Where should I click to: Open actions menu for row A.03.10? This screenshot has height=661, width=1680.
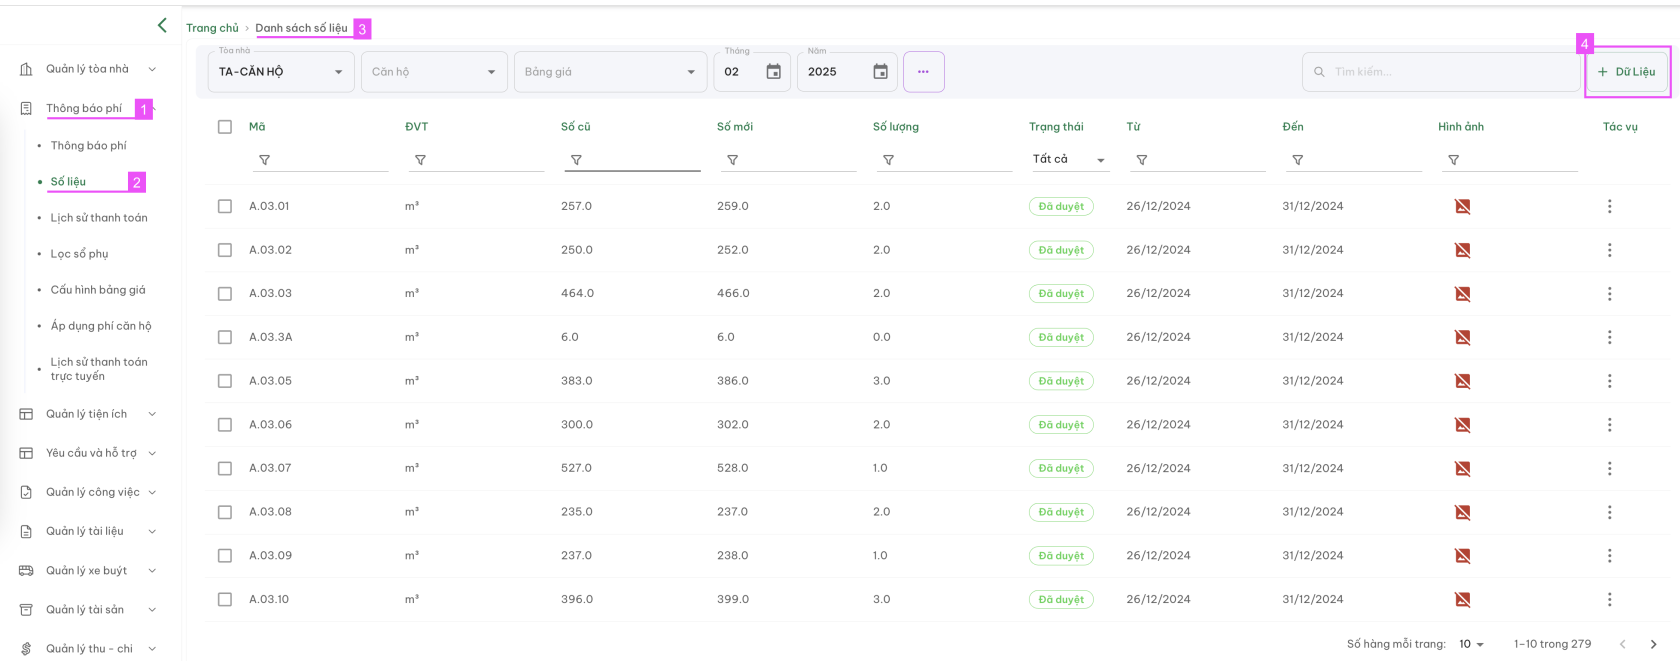coord(1609,599)
